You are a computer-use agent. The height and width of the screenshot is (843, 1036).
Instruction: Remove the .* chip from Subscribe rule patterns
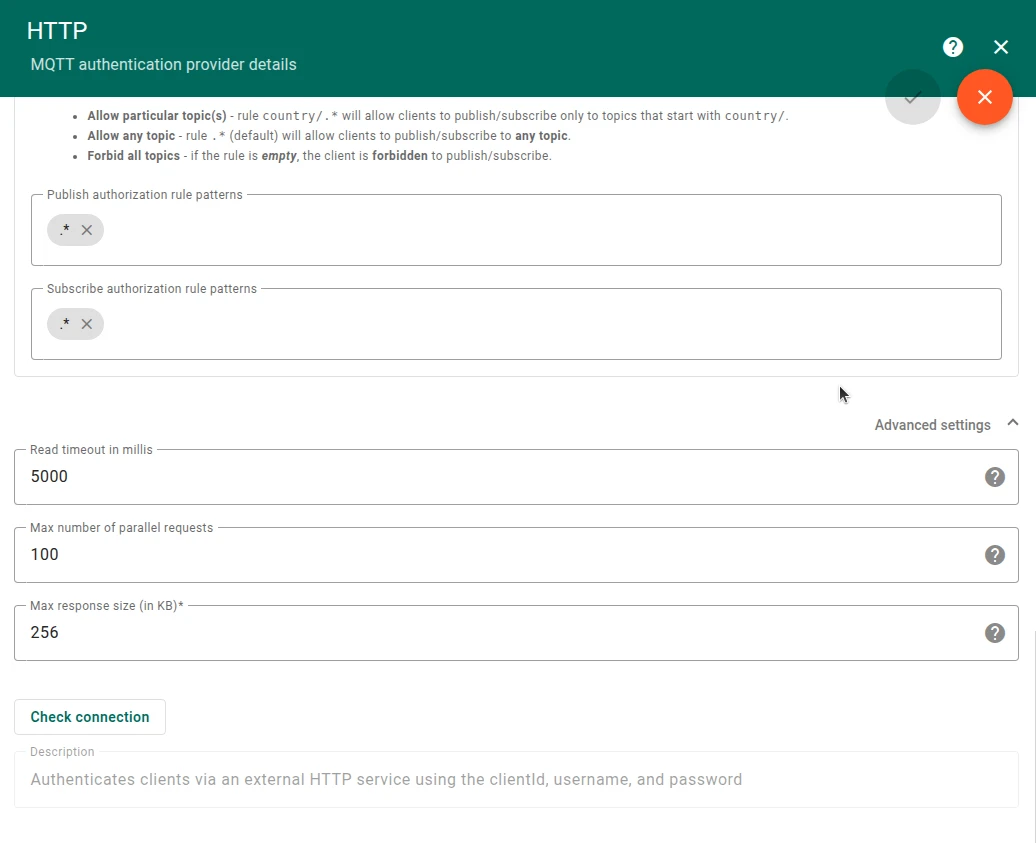coord(87,324)
